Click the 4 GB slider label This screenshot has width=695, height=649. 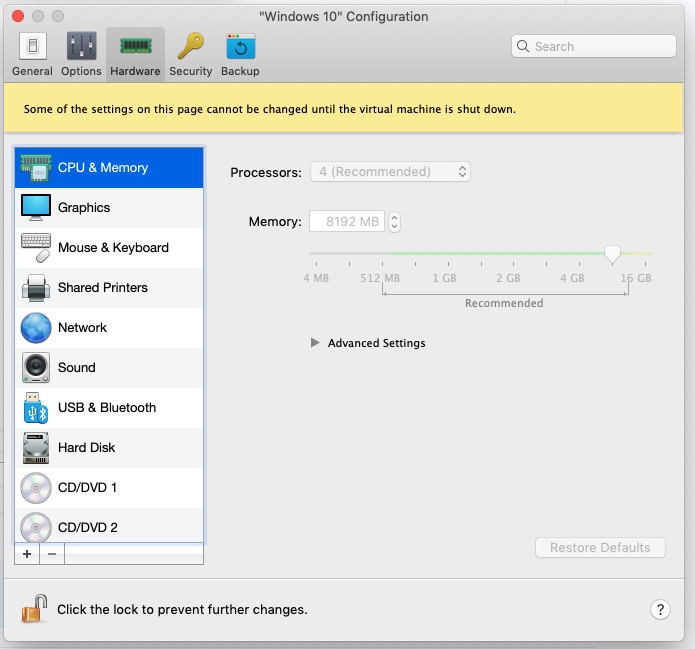(x=572, y=278)
